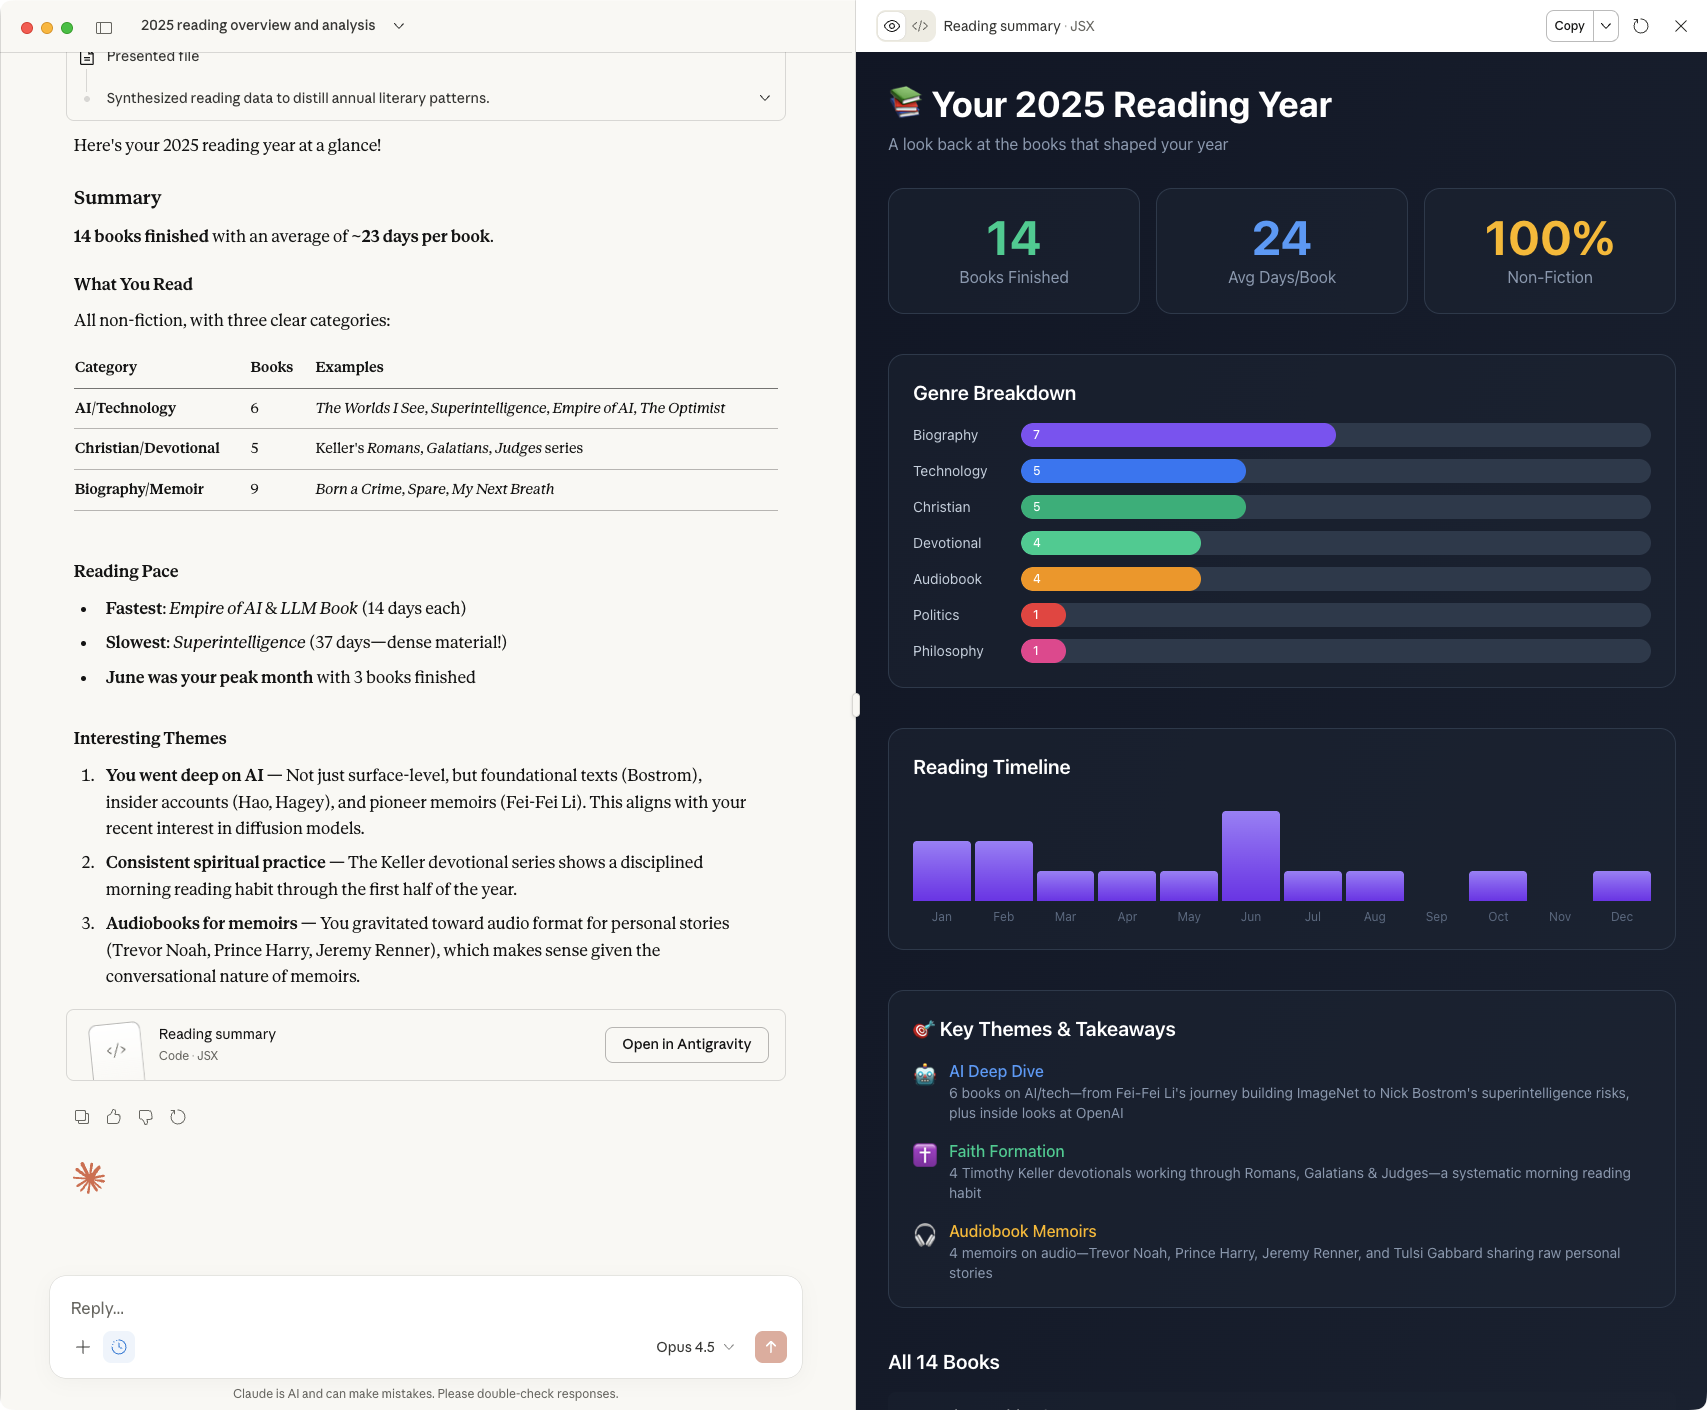The image size is (1707, 1410).
Task: Send the reply with the arrow button
Action: pyautogui.click(x=770, y=1347)
